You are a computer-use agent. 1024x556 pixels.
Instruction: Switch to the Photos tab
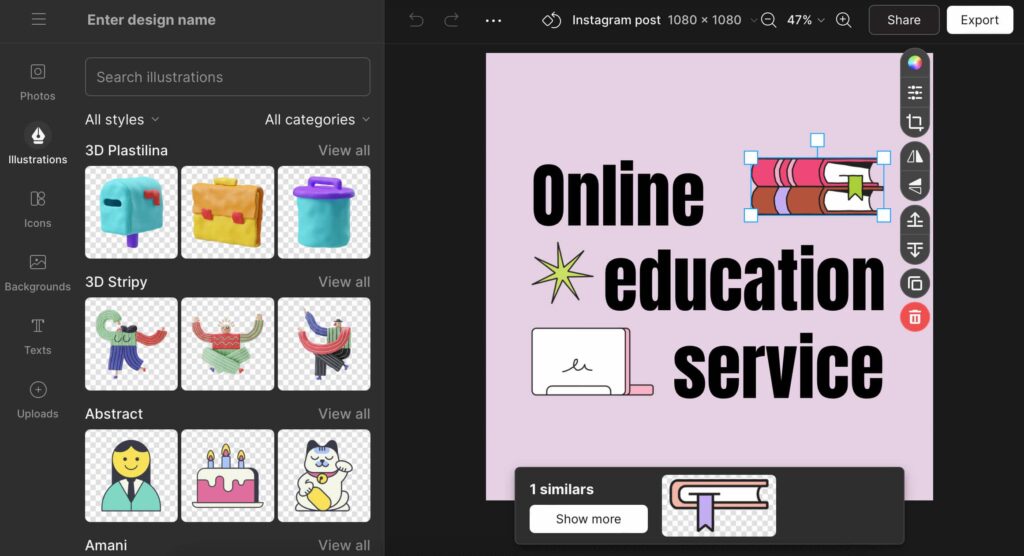38,81
